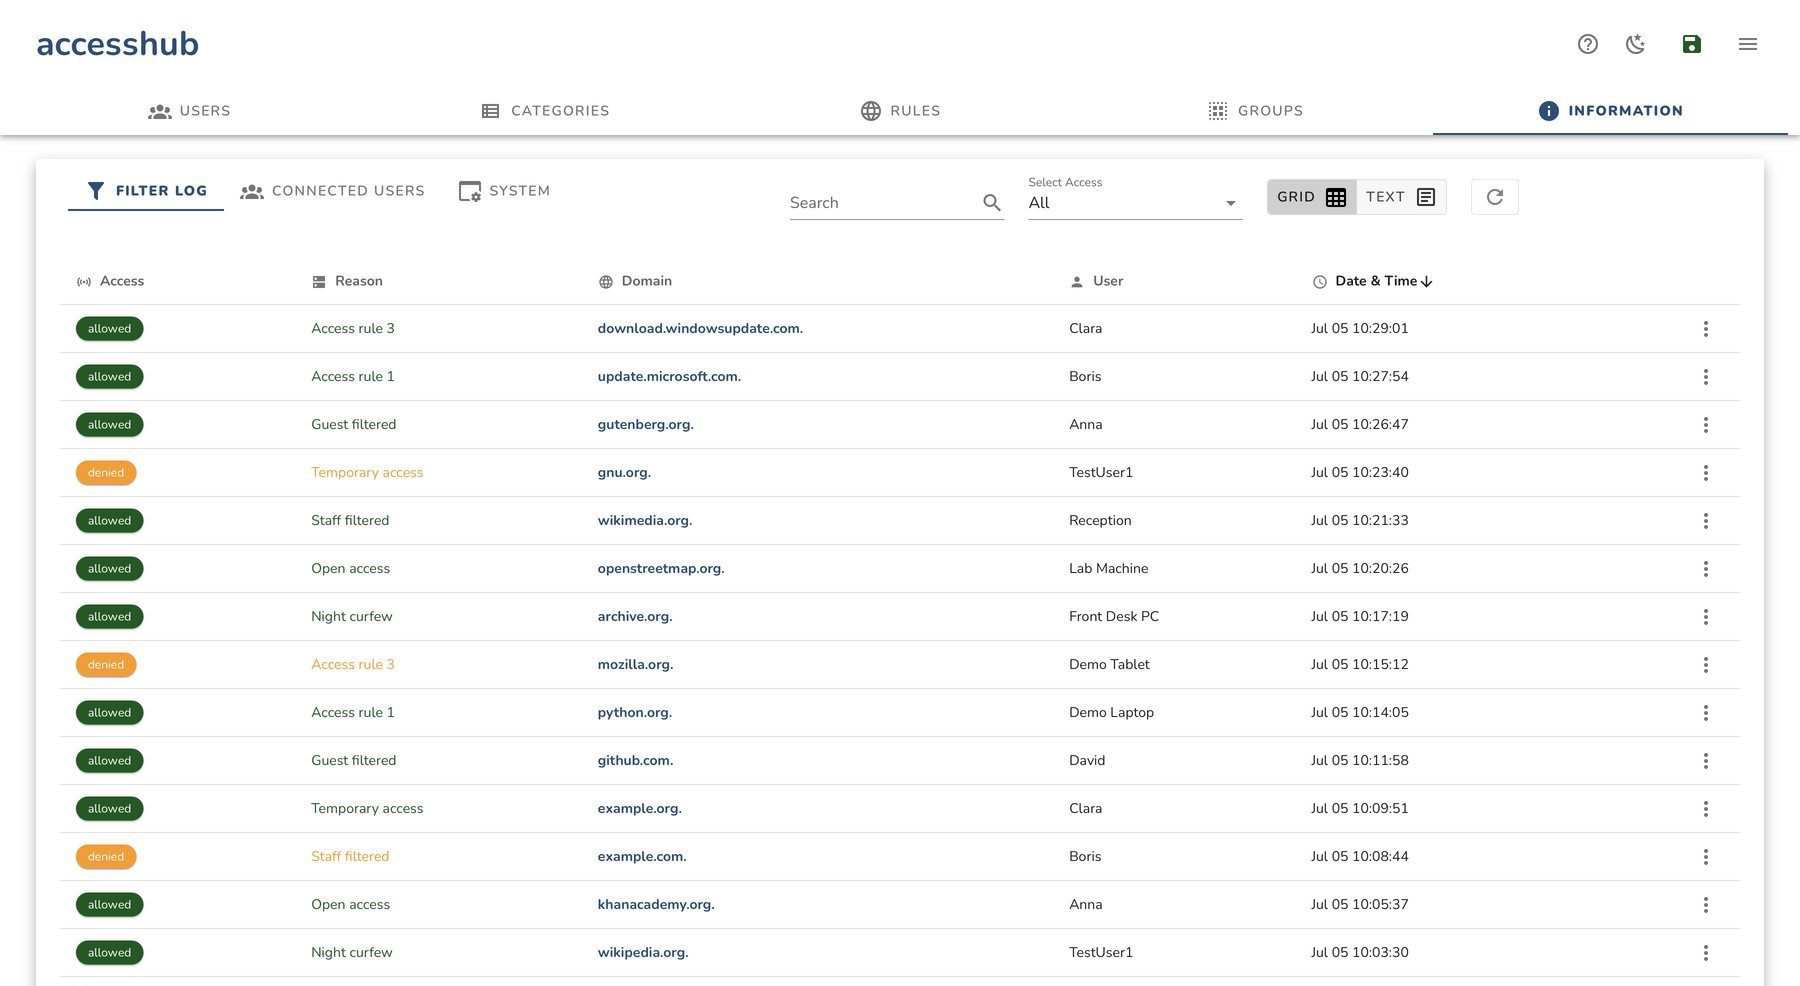Open domain link update.microsoft.com.
The image size is (1800, 986).
669,377
